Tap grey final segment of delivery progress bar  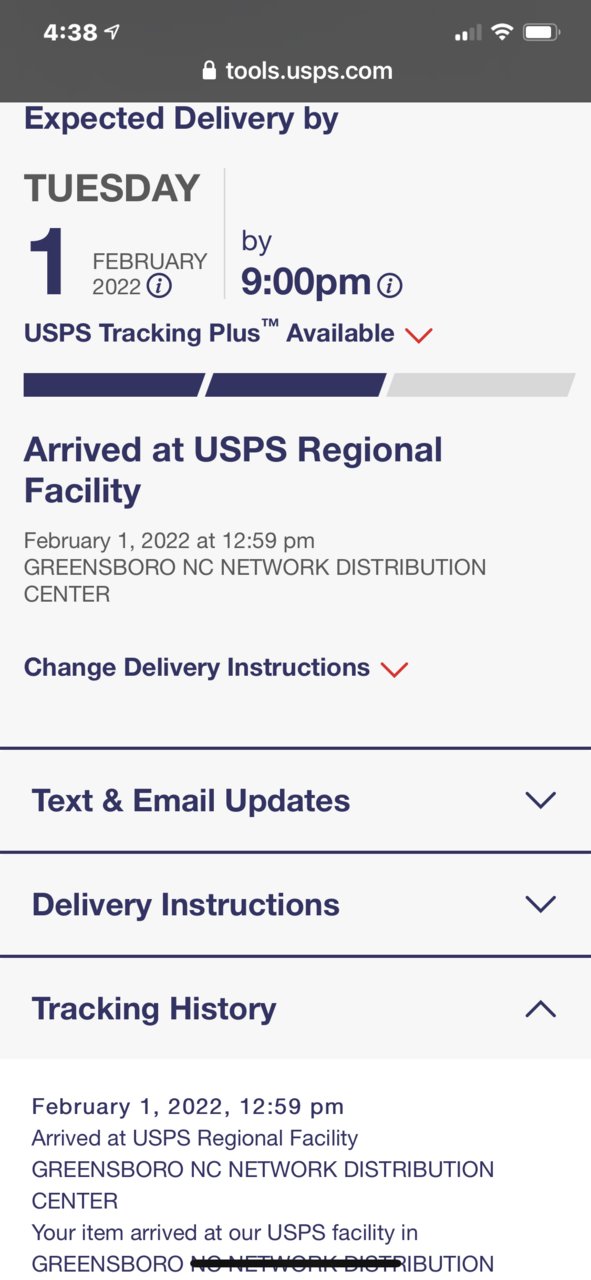(x=481, y=385)
